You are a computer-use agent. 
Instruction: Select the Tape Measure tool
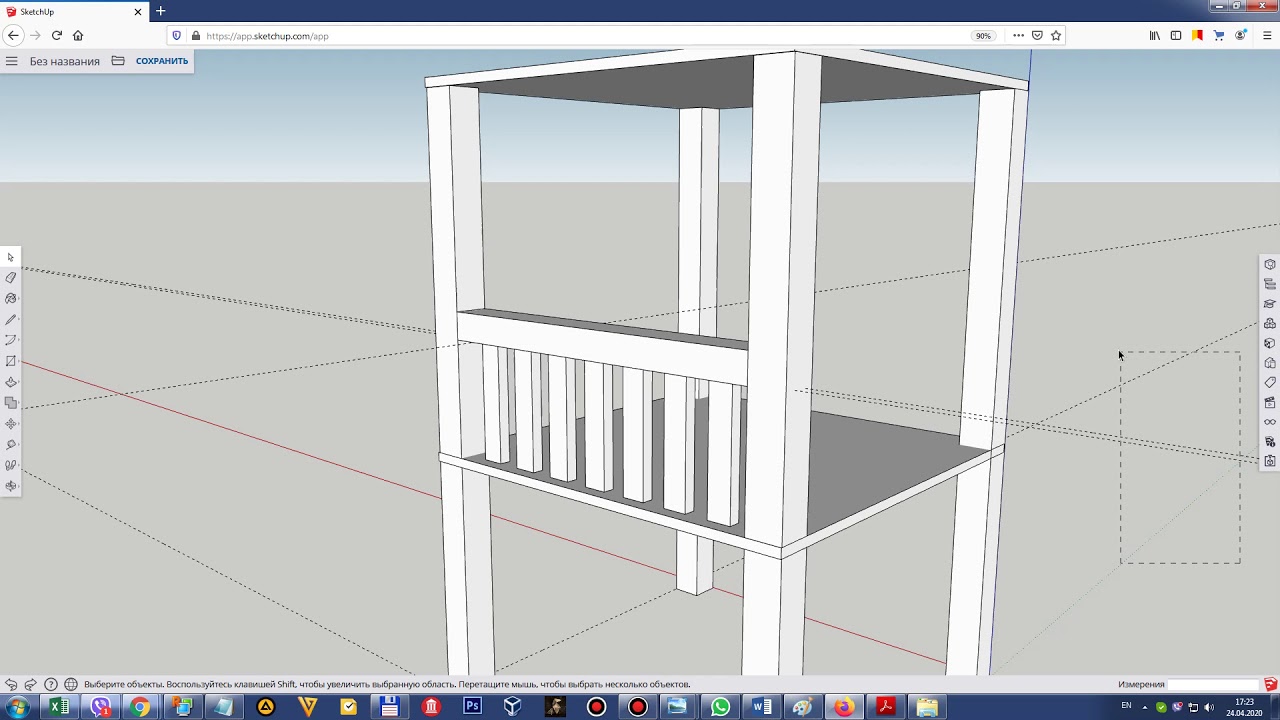(11, 445)
